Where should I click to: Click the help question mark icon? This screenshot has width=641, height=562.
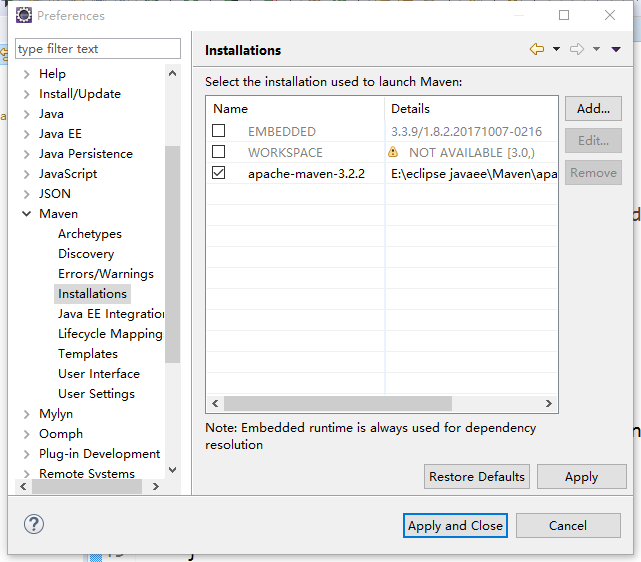34,525
